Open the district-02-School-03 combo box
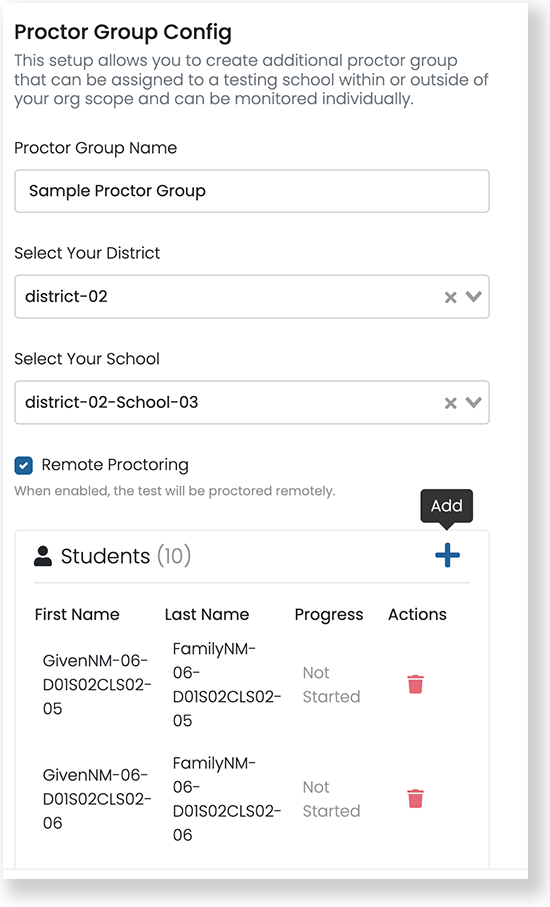Screen dimensions: 550x907 pos(252,403)
